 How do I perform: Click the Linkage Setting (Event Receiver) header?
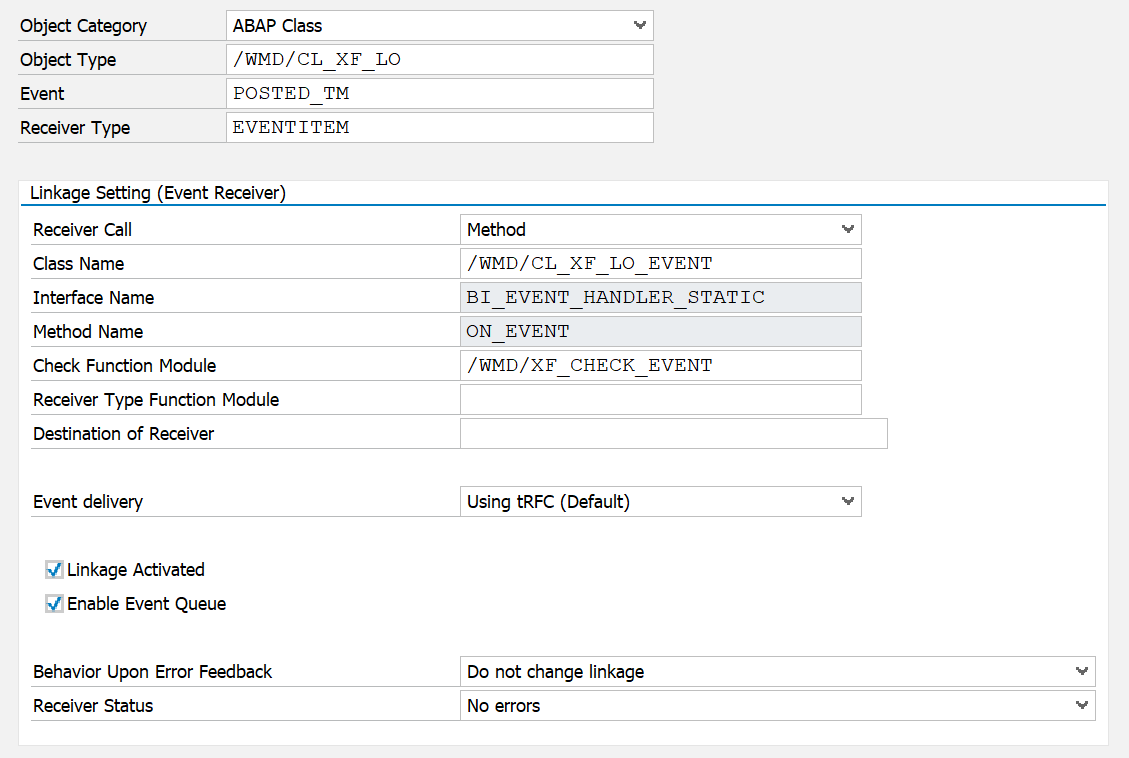click(158, 193)
